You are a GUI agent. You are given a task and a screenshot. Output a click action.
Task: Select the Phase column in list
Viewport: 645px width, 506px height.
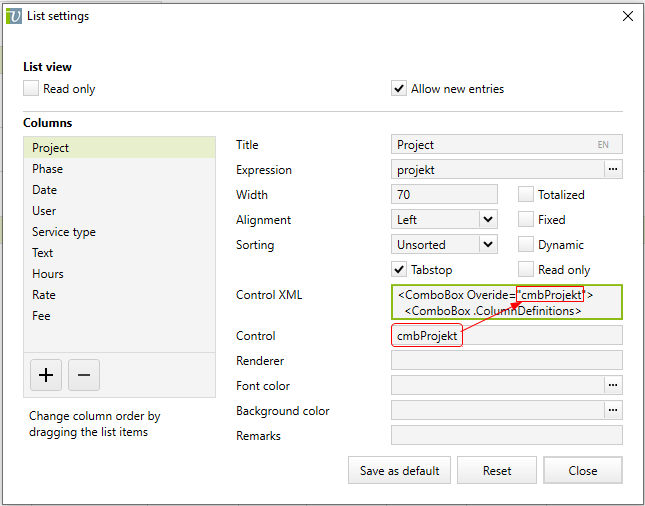coord(47,169)
